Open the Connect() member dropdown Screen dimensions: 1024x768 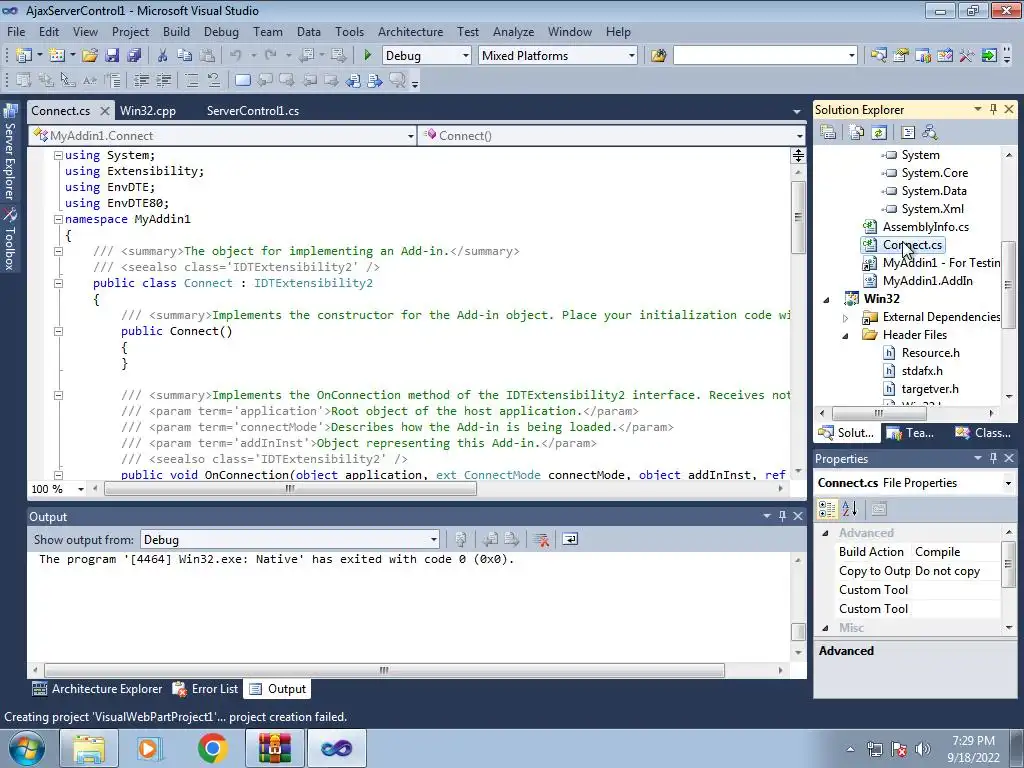pyautogui.click(x=799, y=136)
